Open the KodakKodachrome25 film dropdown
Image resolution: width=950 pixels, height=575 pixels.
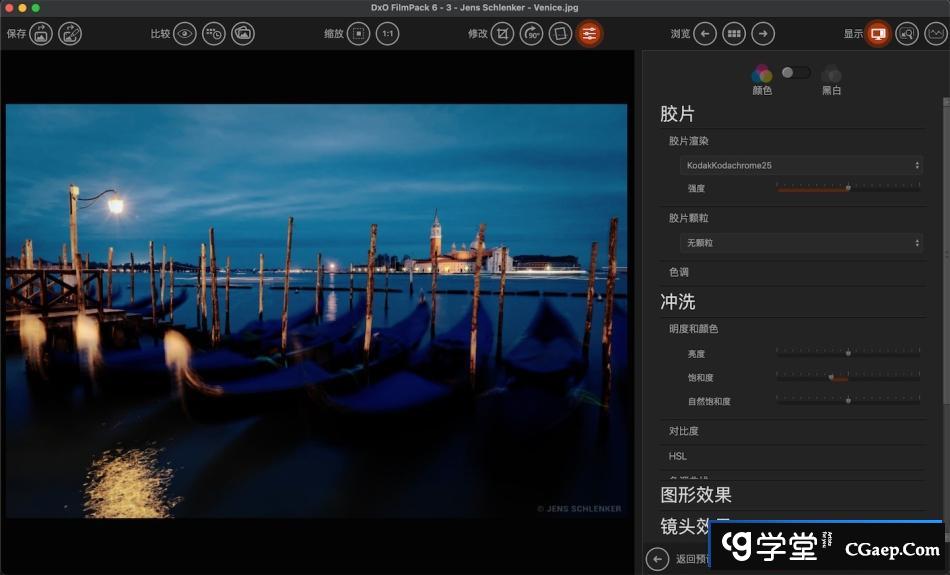pos(802,165)
